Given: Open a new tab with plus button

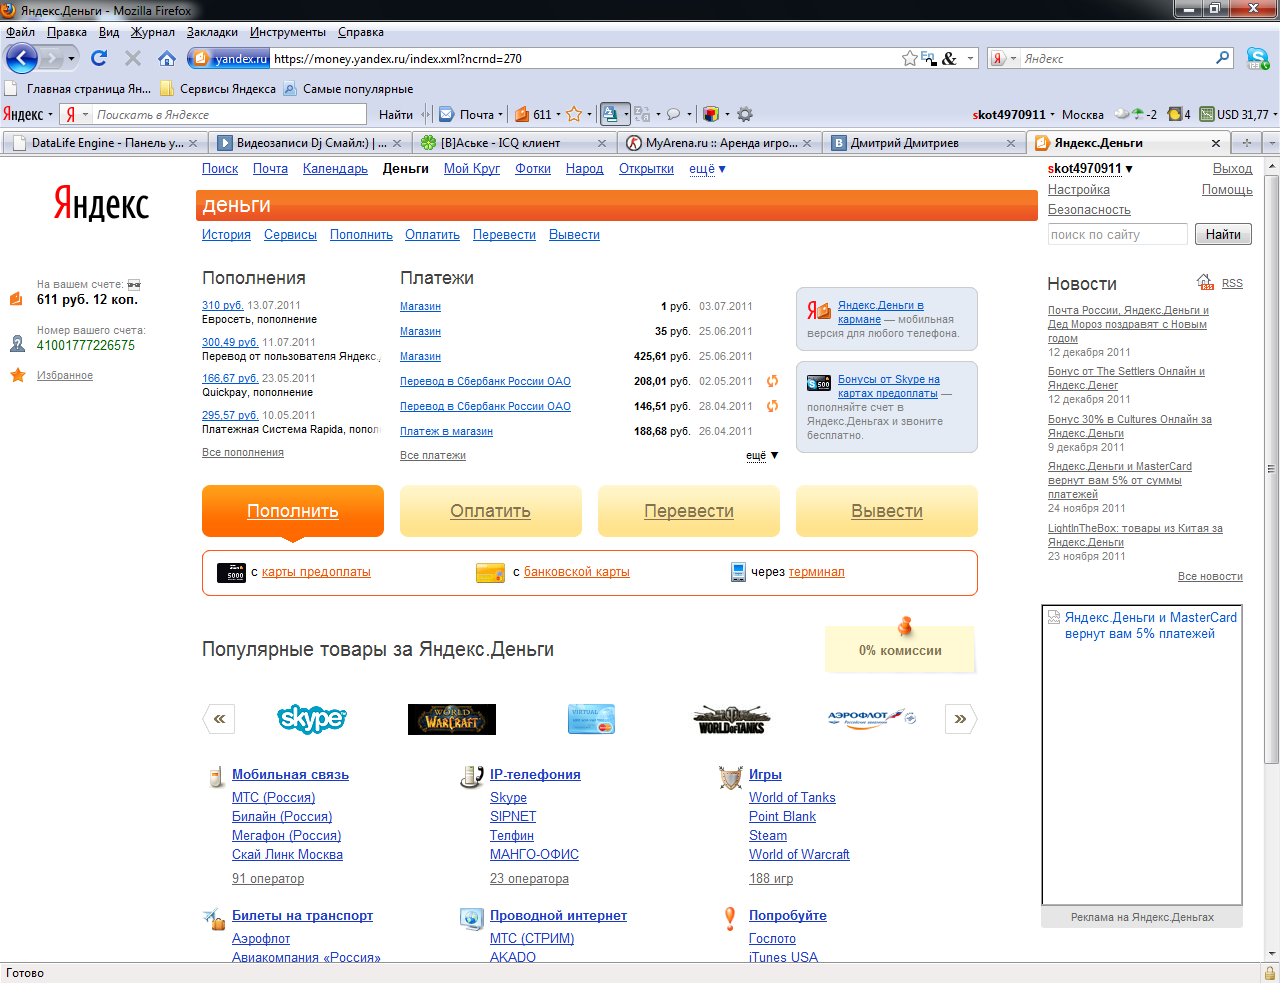Looking at the screenshot, I should coord(1246,143).
